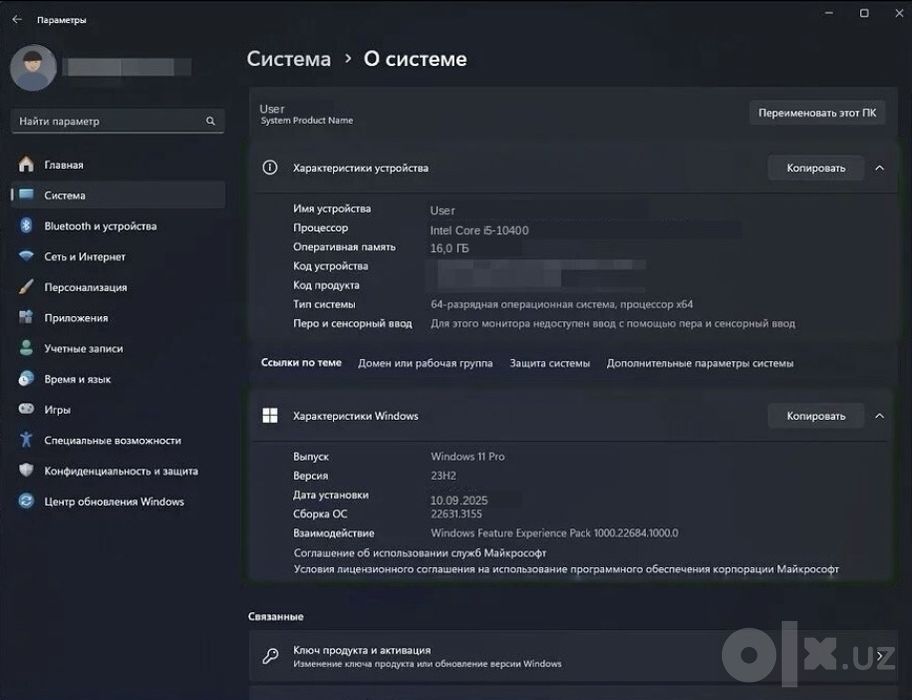This screenshot has width=912, height=700.
Task: Click the Специальные возможности accessibility icon
Action: 26,440
